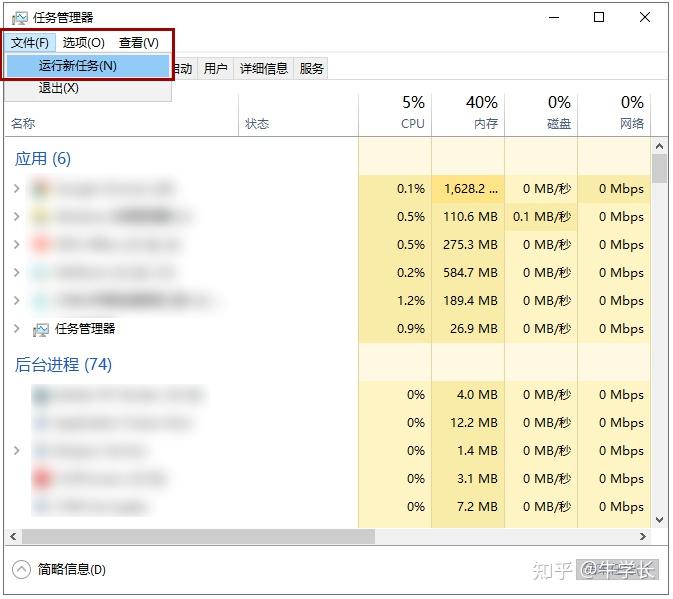673x599 pixels.
Task: Click the Task Manager icon in title bar
Action: [x=19, y=17]
